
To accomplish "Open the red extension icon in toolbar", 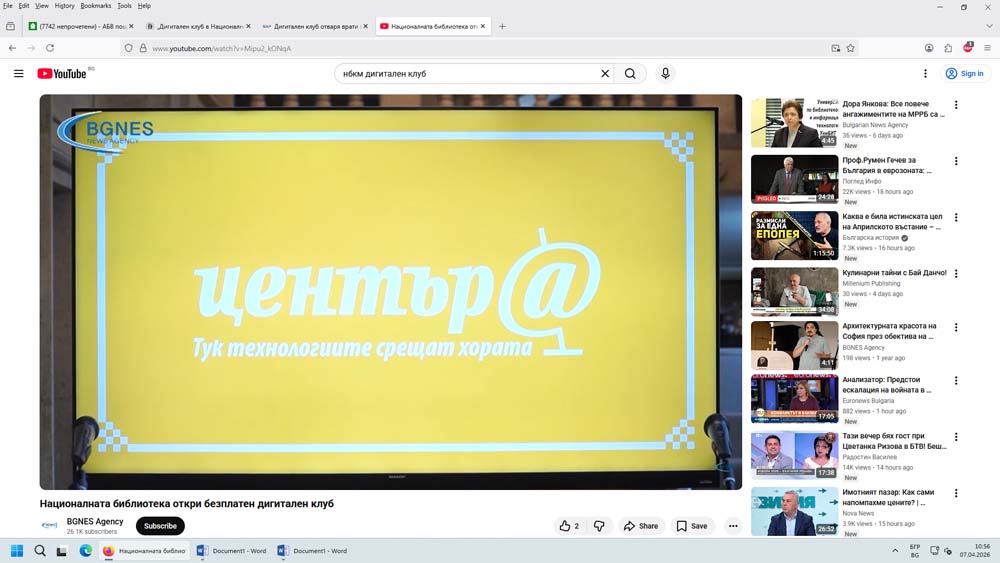I will click(x=967, y=47).
